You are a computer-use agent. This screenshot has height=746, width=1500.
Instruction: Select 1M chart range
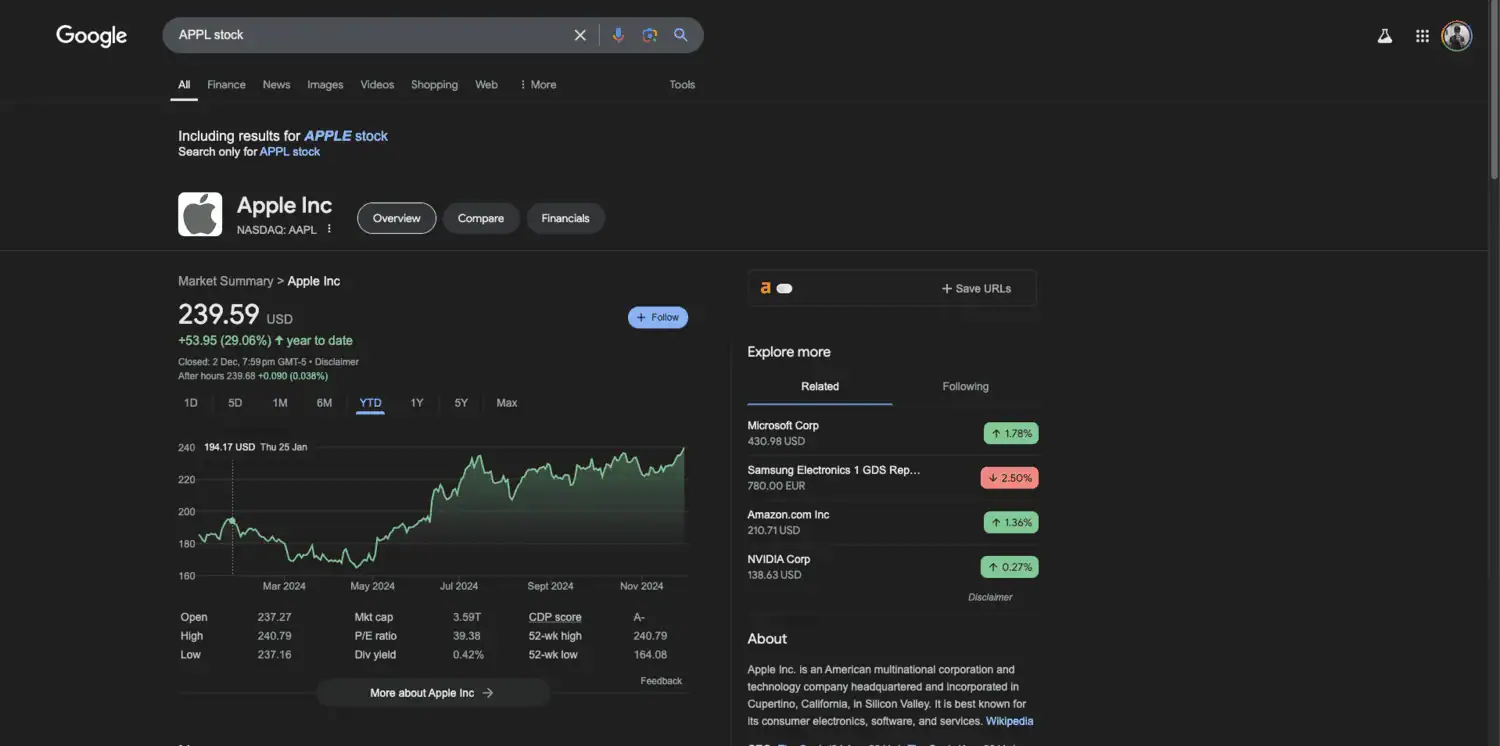tap(280, 403)
